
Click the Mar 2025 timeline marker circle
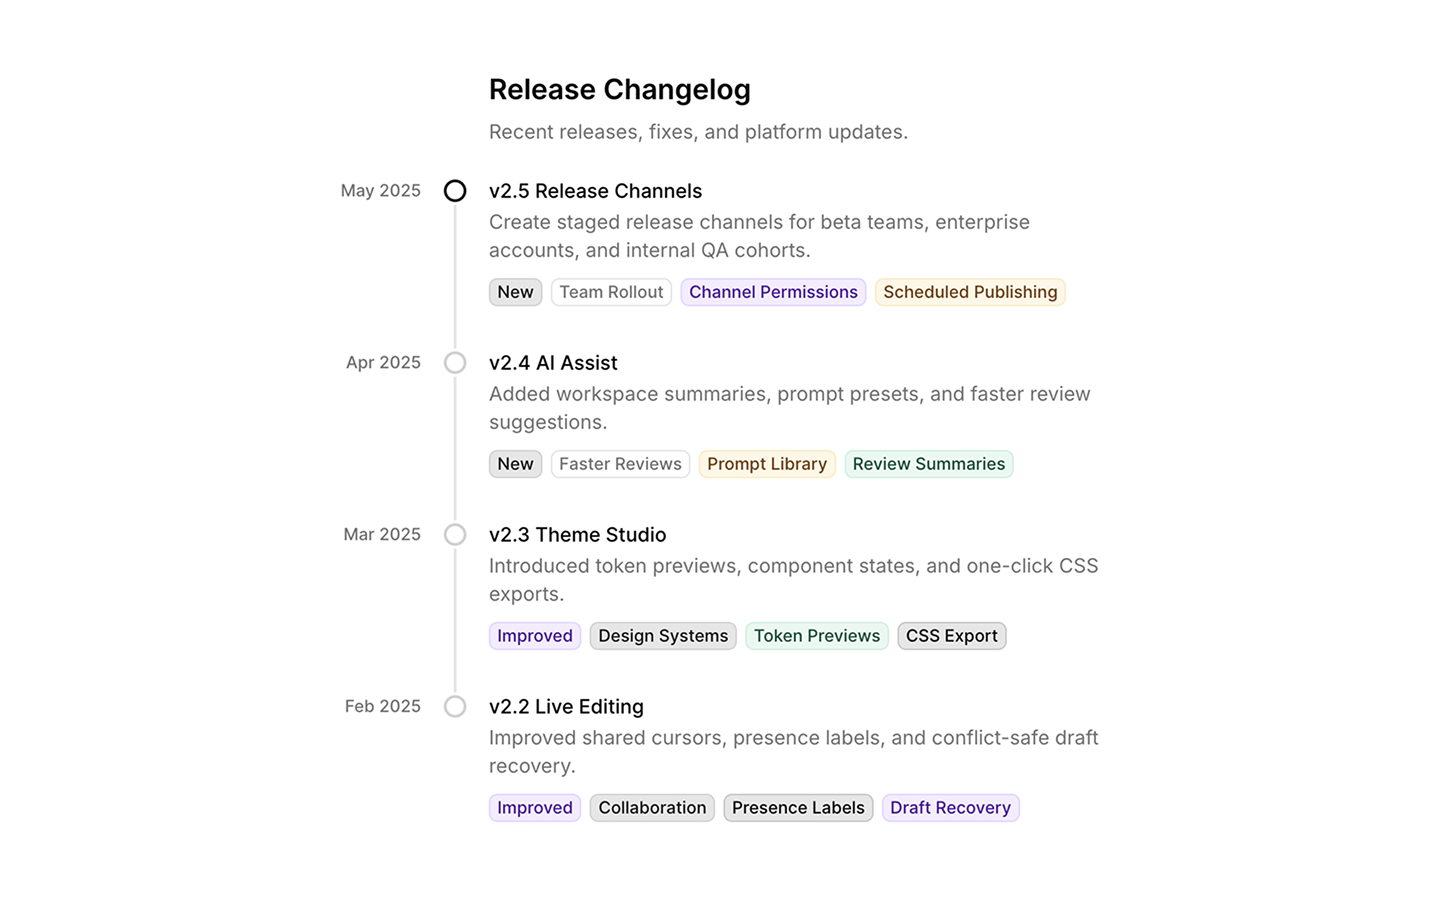(x=455, y=535)
